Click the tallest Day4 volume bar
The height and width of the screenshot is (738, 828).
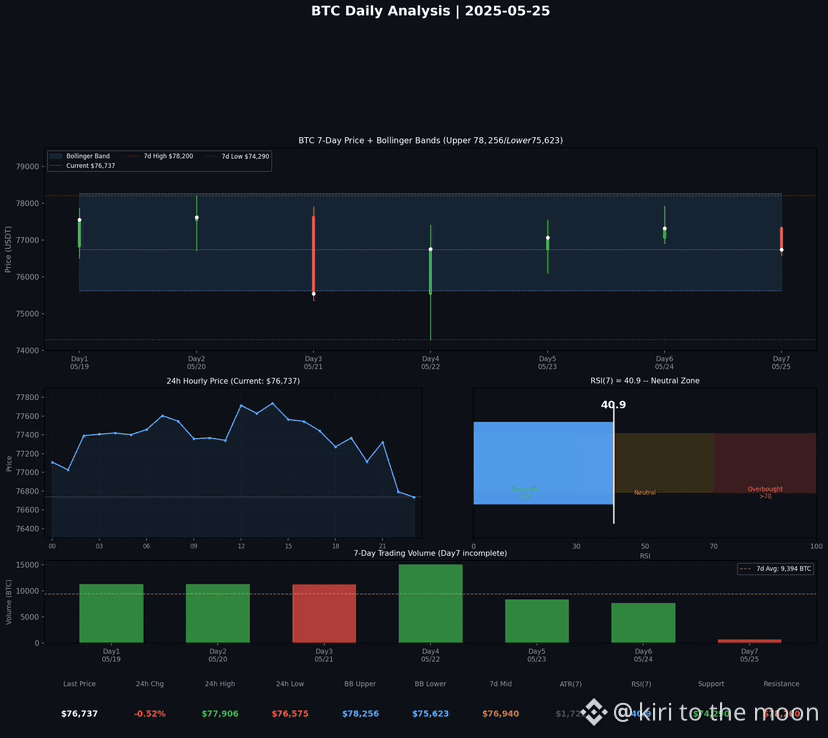pos(430,603)
